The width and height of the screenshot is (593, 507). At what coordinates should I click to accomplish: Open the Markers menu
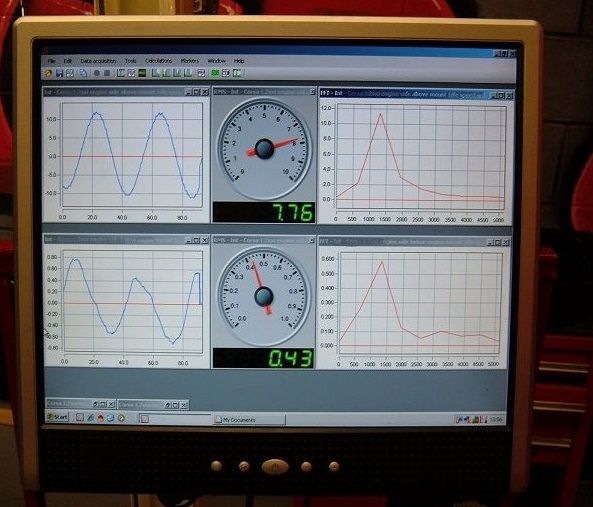(189, 61)
